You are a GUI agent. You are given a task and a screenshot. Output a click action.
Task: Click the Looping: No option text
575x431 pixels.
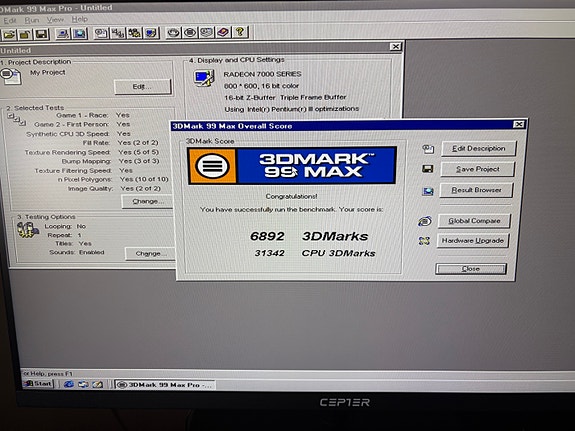coord(65,226)
